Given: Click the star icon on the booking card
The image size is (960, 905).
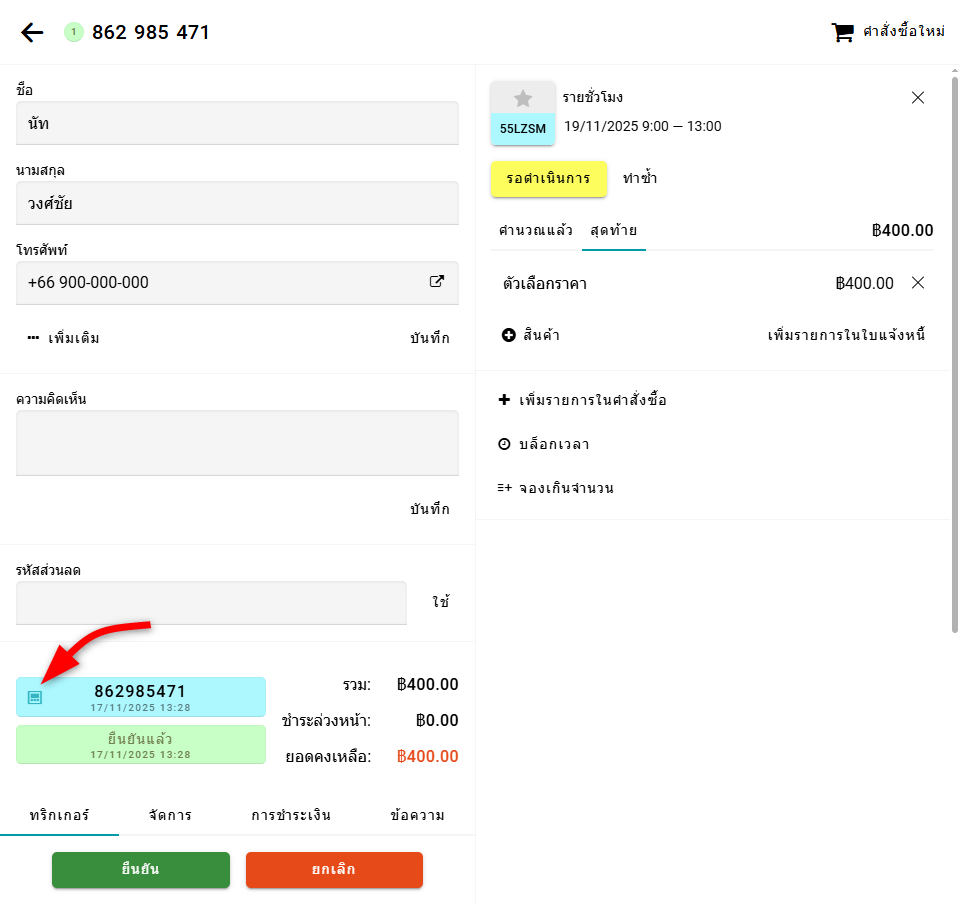Looking at the screenshot, I should pos(523,98).
